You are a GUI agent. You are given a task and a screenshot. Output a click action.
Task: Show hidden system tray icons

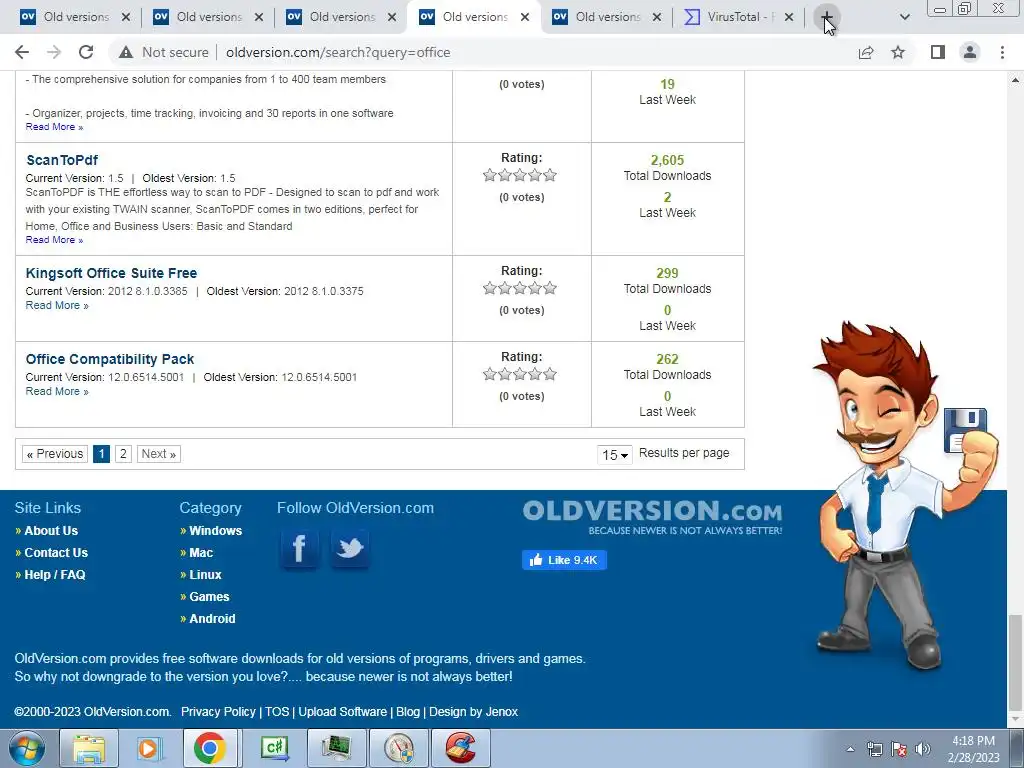point(850,749)
